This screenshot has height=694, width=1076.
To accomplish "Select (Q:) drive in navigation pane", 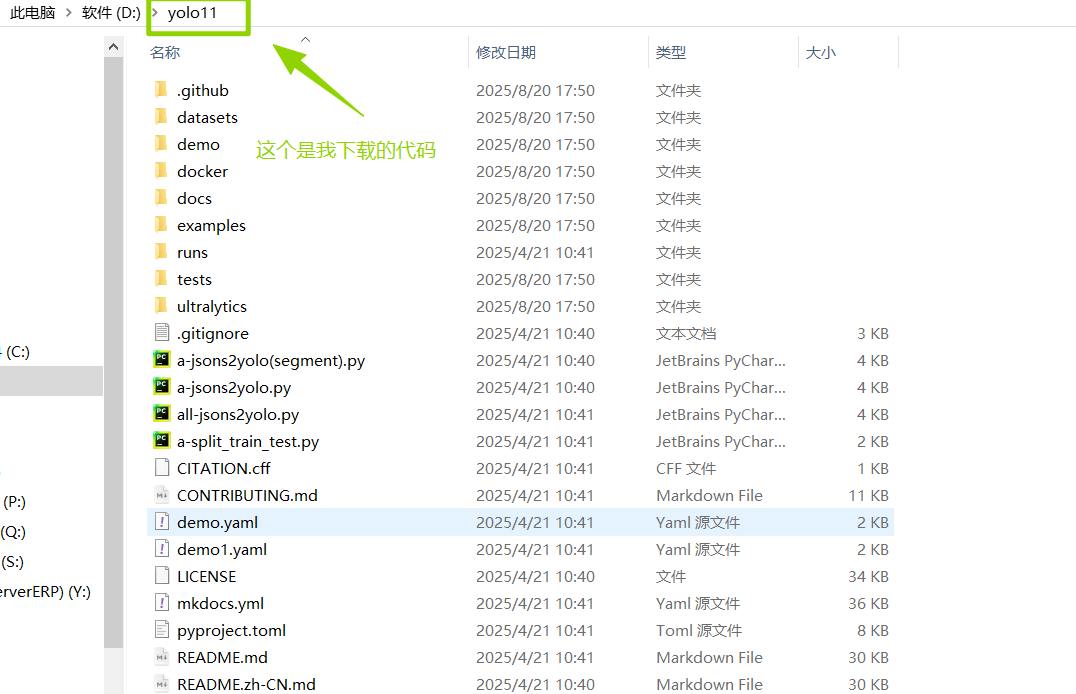I will pyautogui.click(x=13, y=532).
